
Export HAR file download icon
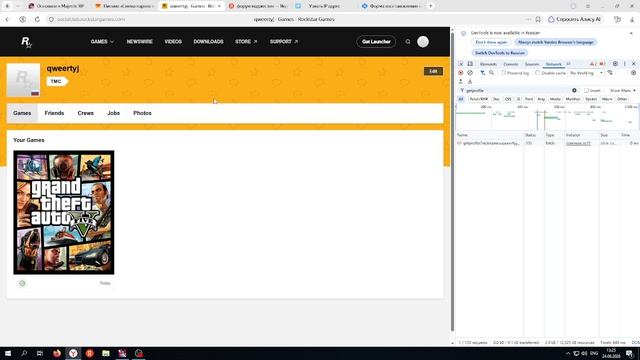click(470, 82)
